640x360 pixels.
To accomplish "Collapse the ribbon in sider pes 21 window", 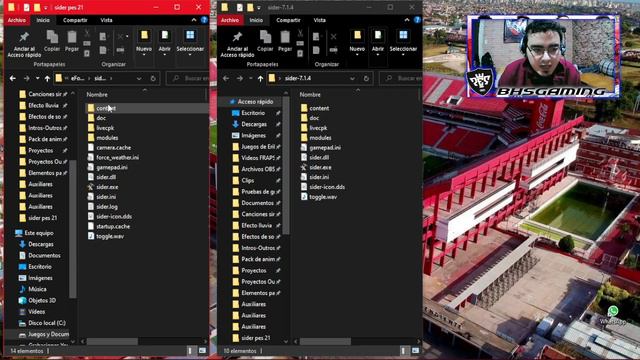I will 194,20.
